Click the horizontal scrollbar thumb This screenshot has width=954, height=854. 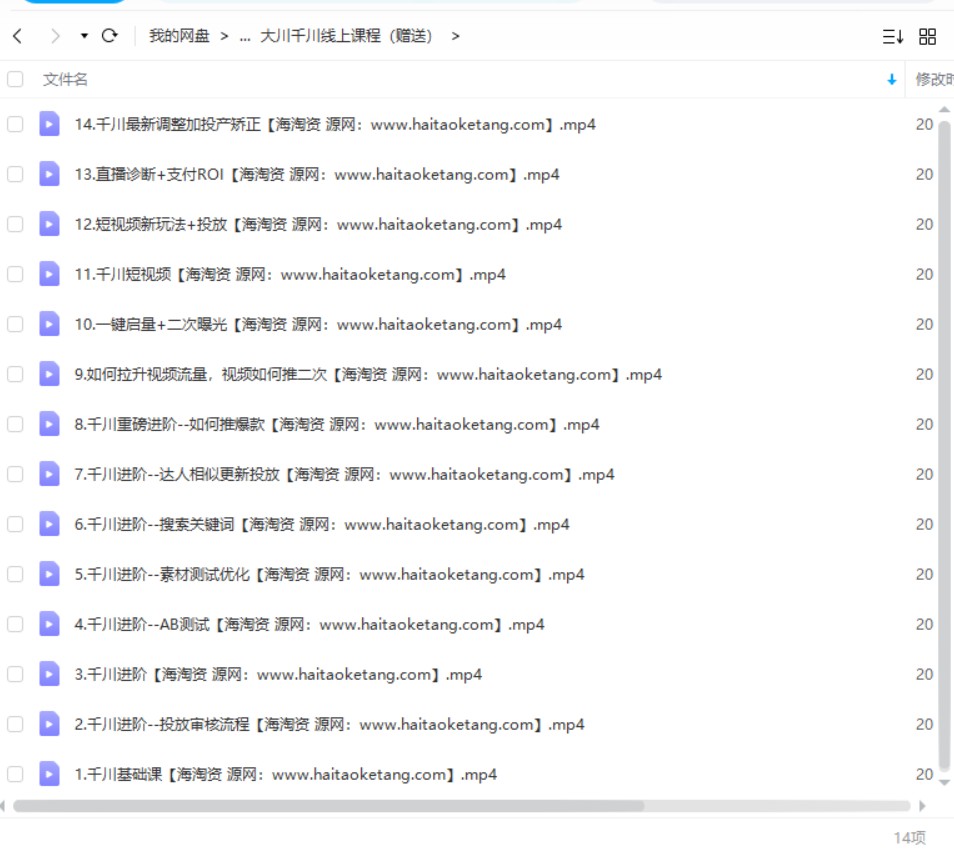[329, 806]
